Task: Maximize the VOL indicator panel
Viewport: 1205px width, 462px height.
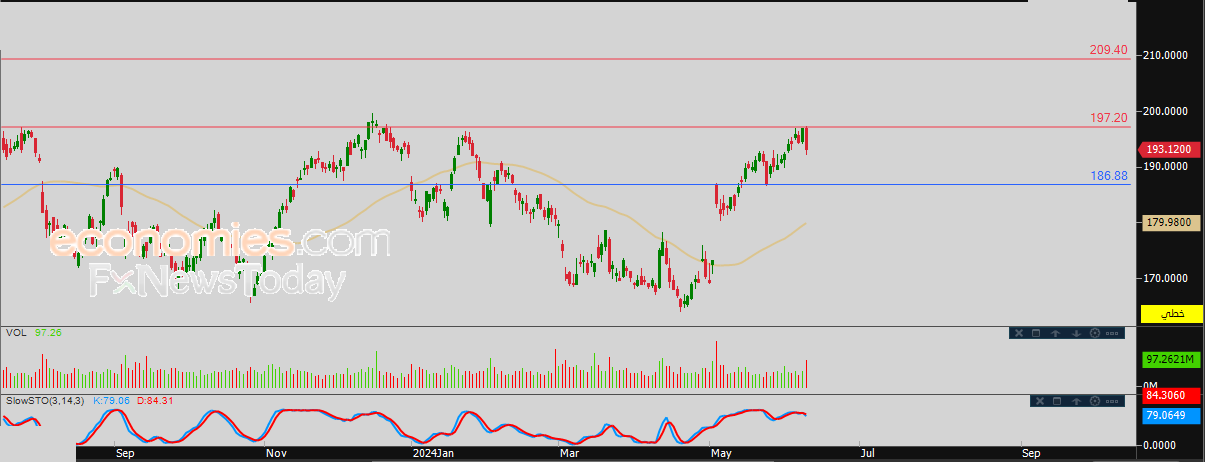Action: coord(1036,333)
